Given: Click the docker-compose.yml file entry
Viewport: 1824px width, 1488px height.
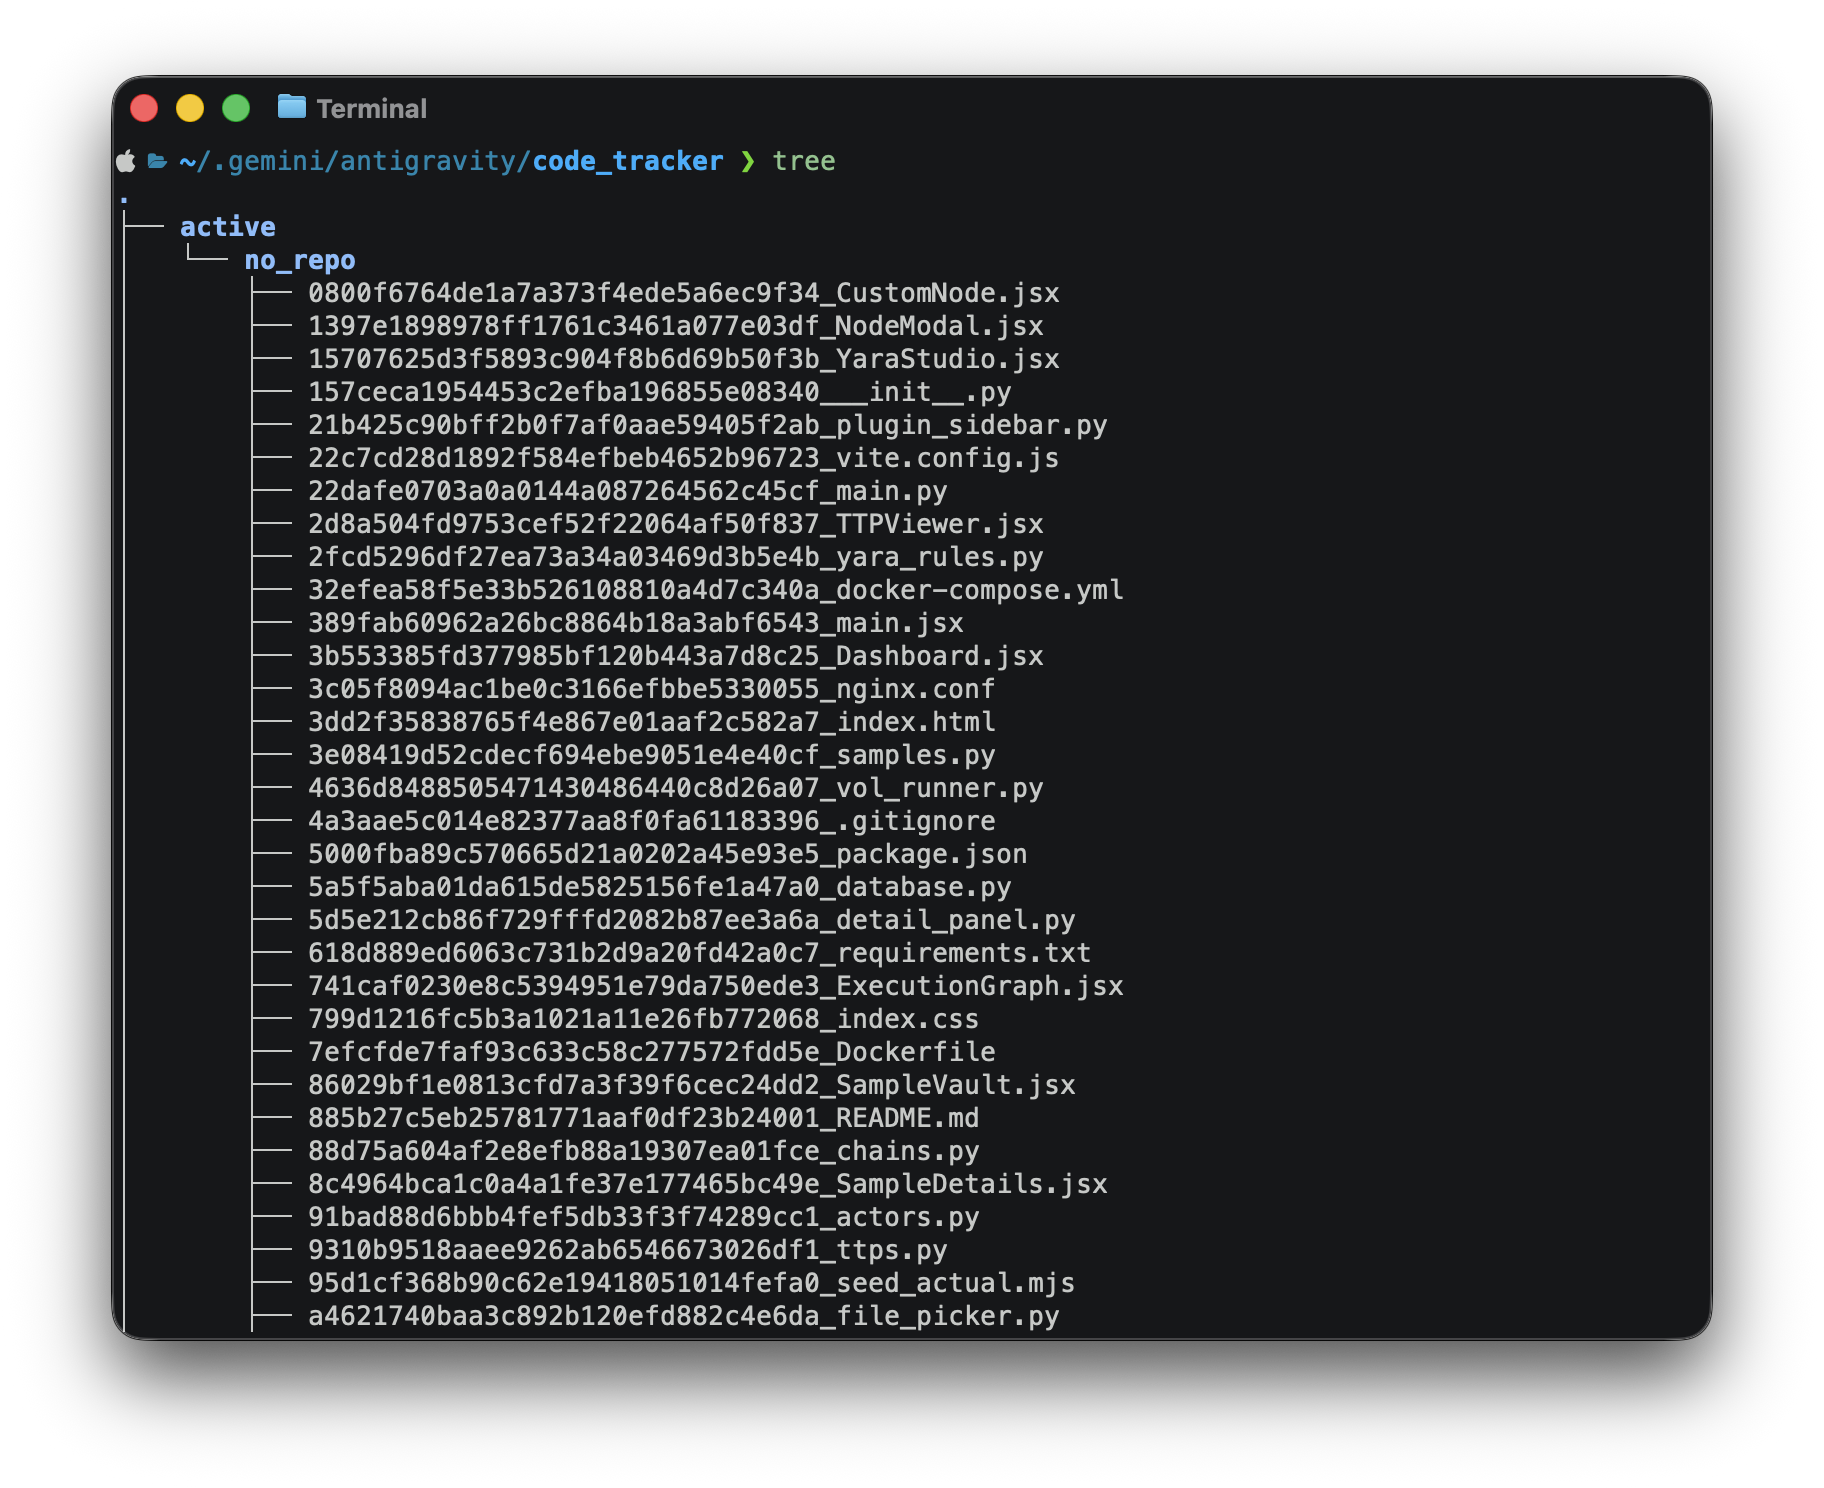Looking at the screenshot, I should click(x=715, y=590).
